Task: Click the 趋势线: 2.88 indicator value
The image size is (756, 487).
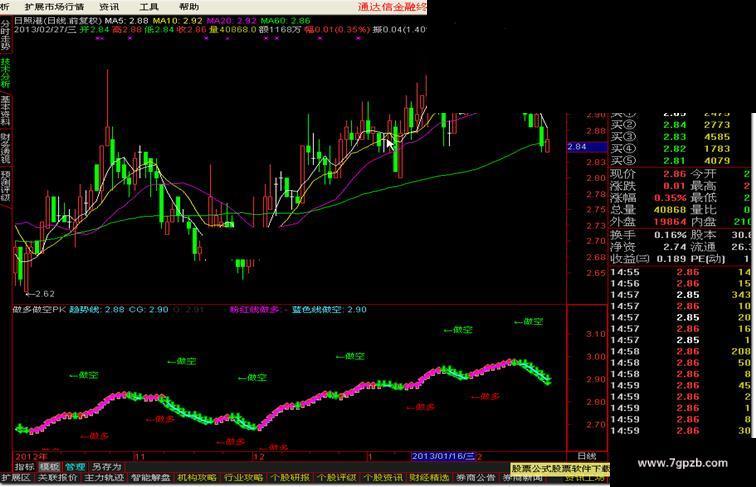Action: coord(96,310)
